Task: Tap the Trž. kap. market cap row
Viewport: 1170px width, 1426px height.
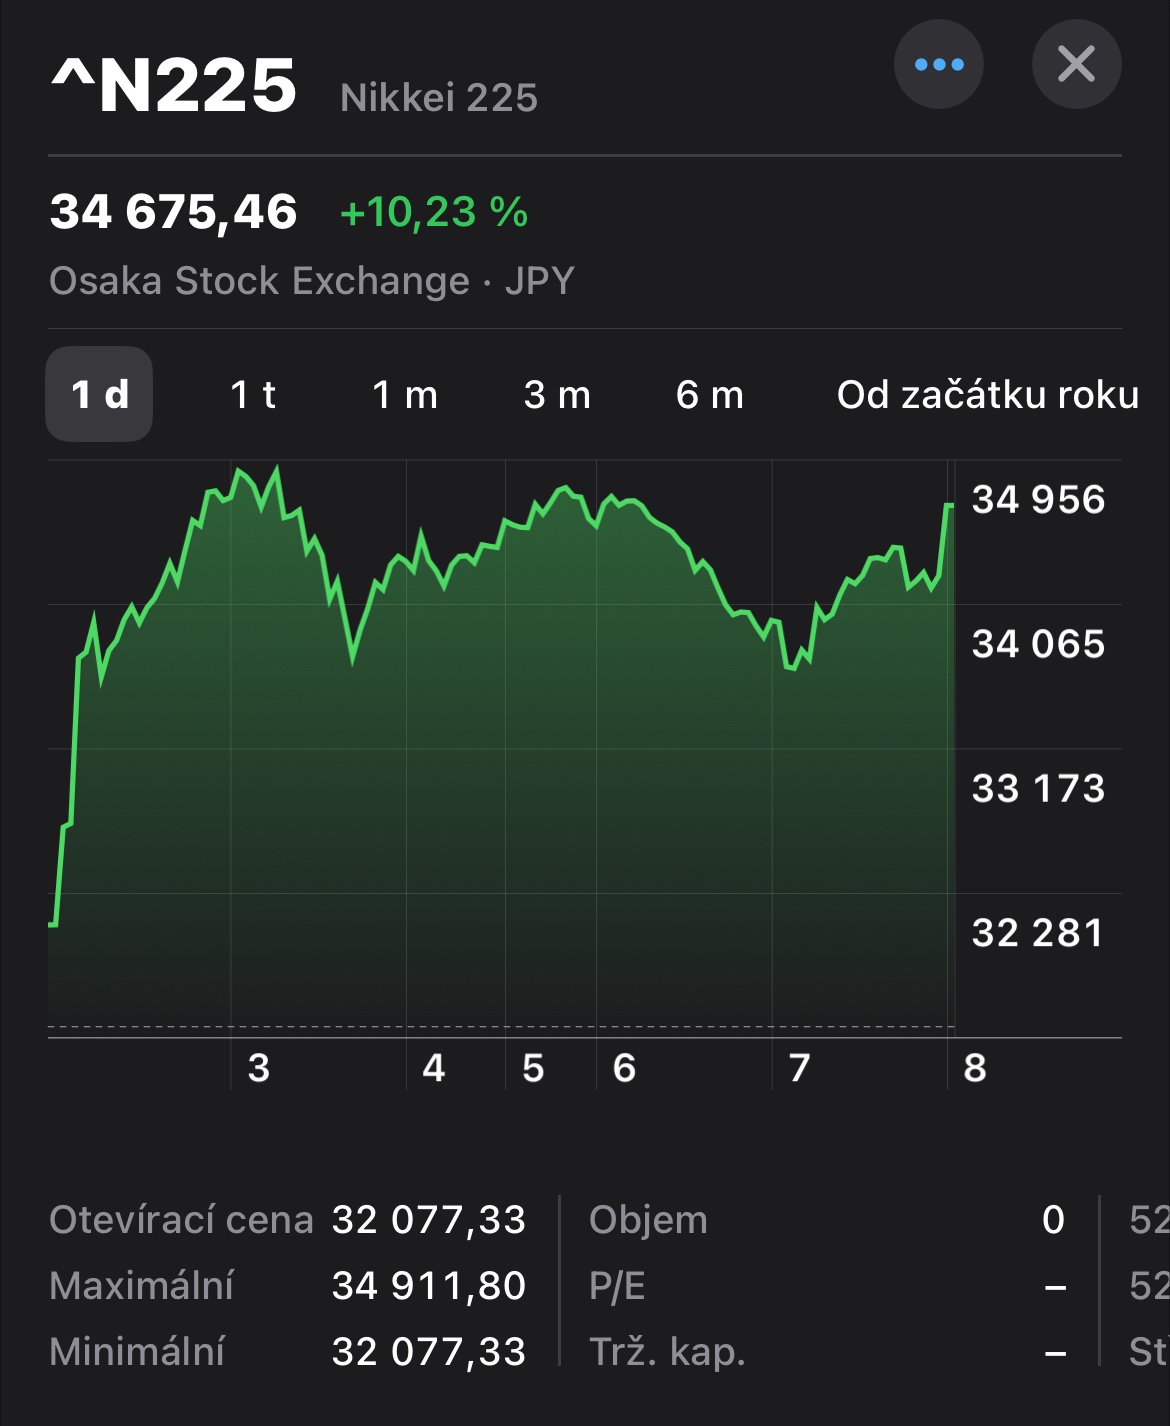Action: [x=826, y=1352]
